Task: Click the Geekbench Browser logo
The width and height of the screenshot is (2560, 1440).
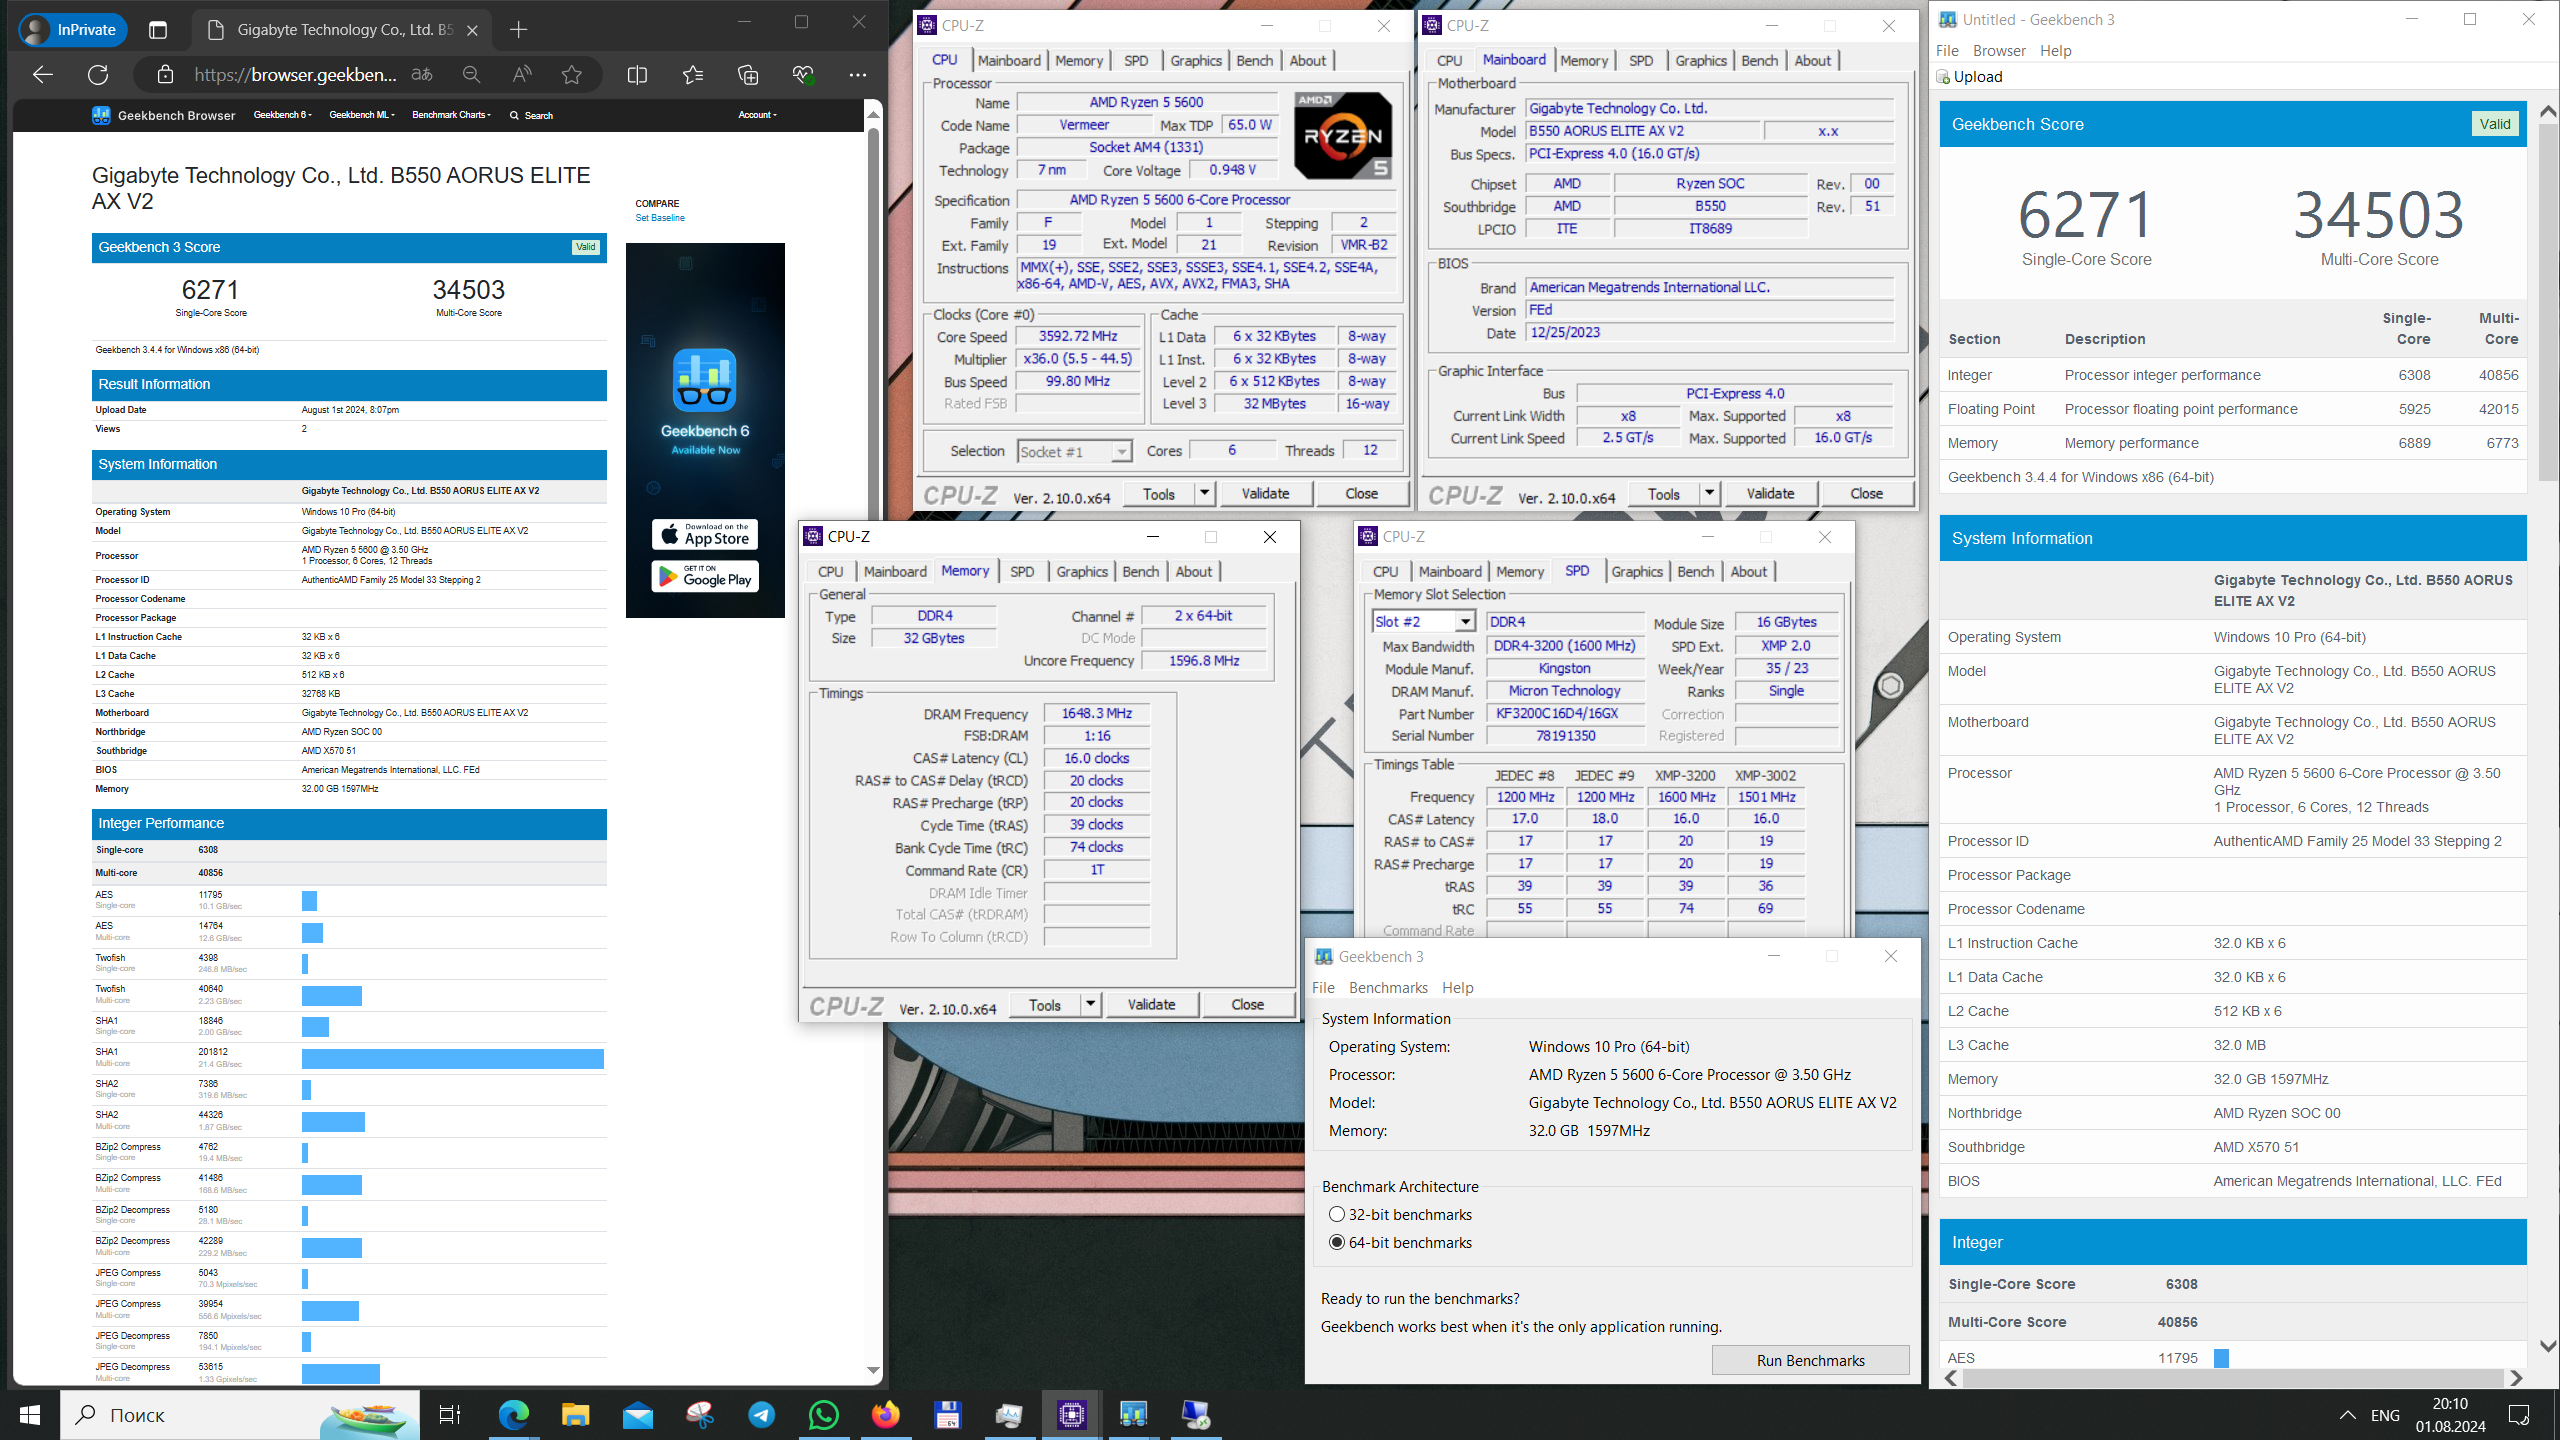Action: pos(164,115)
